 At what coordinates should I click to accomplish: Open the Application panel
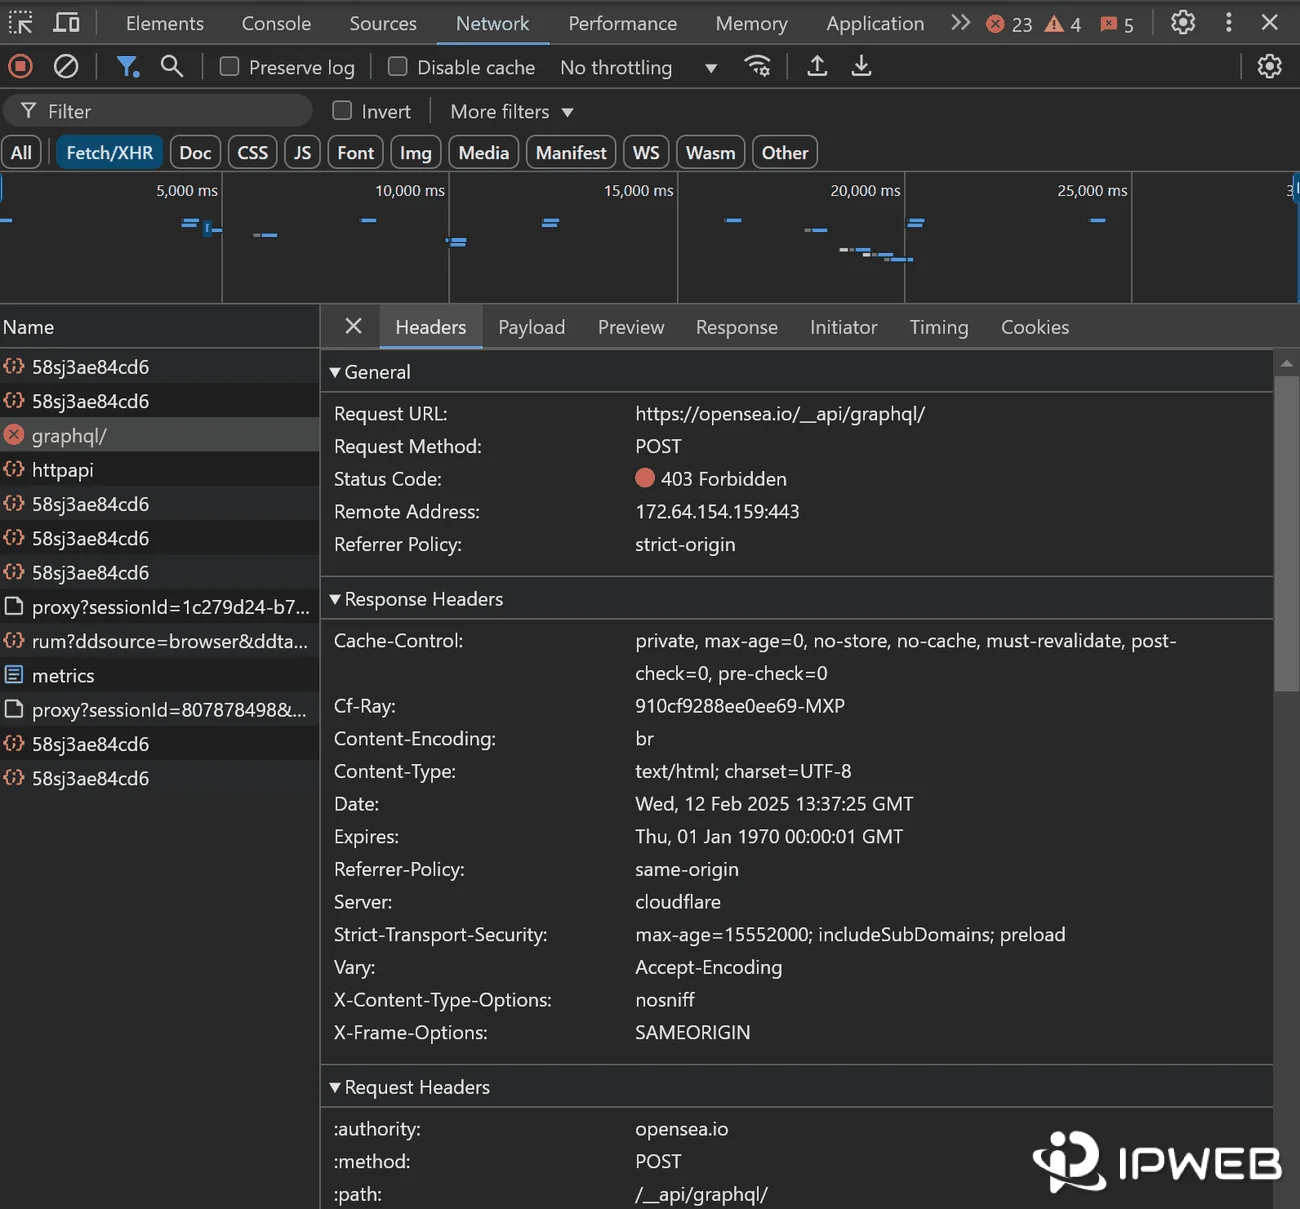point(875,23)
